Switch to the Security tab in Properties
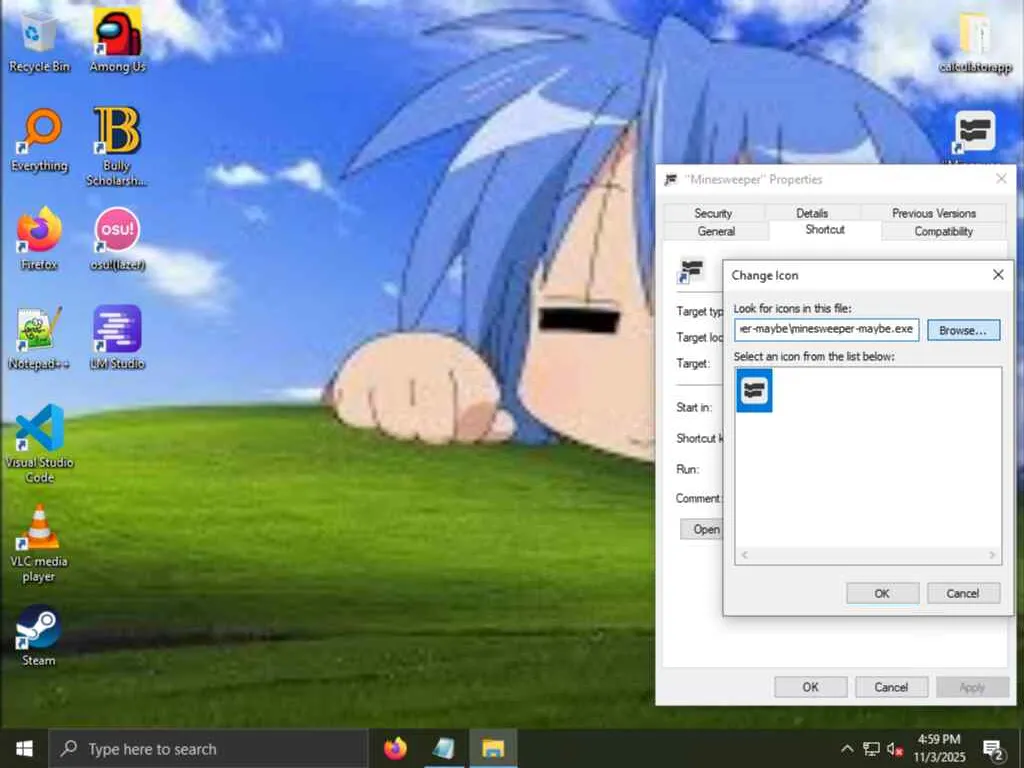This screenshot has height=768, width=1024. [713, 213]
